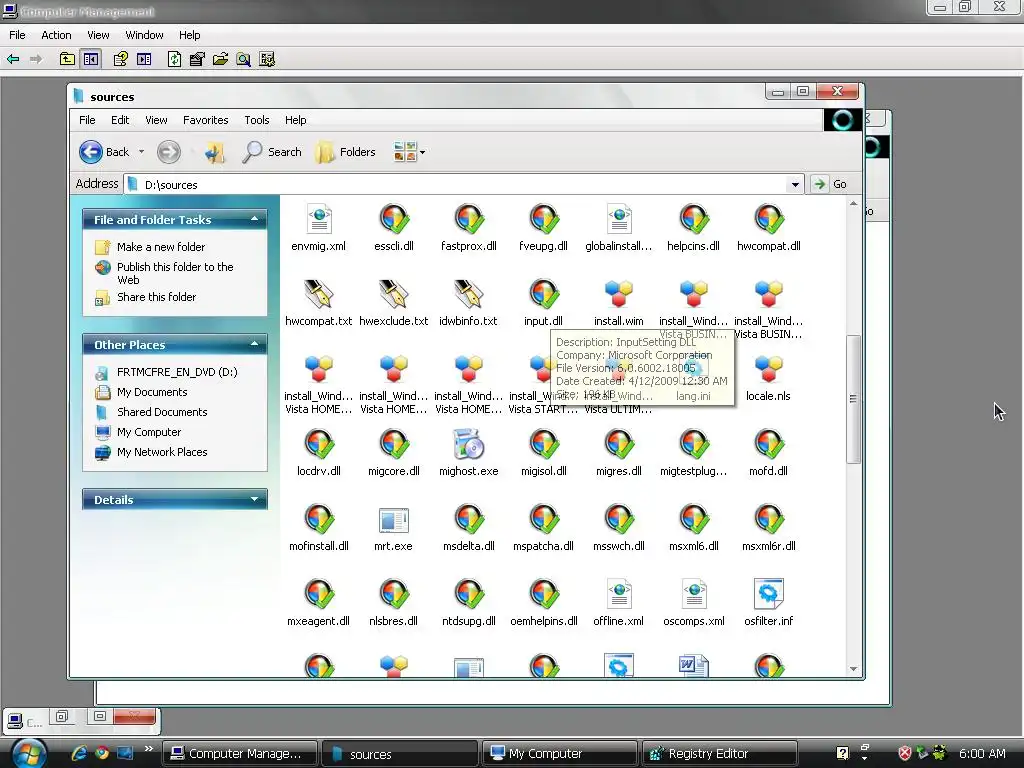Click the red shield security tray icon

(904, 753)
